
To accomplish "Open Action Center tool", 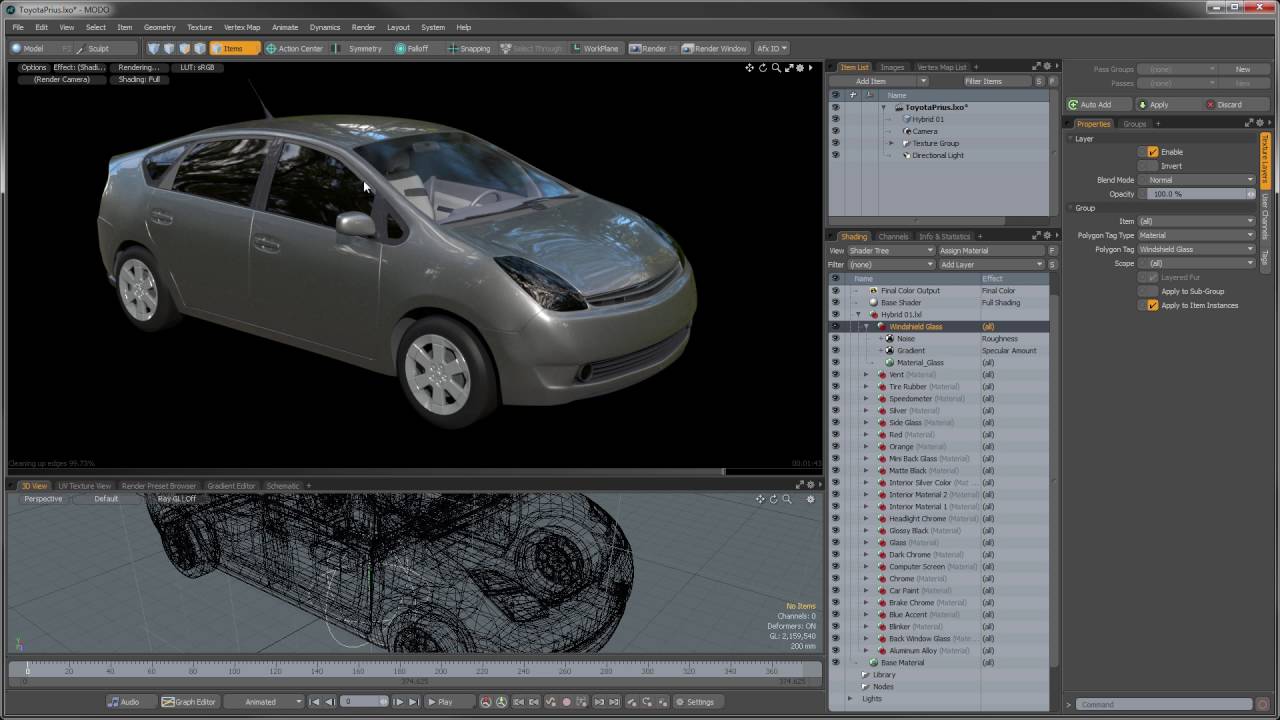I will (x=294, y=48).
